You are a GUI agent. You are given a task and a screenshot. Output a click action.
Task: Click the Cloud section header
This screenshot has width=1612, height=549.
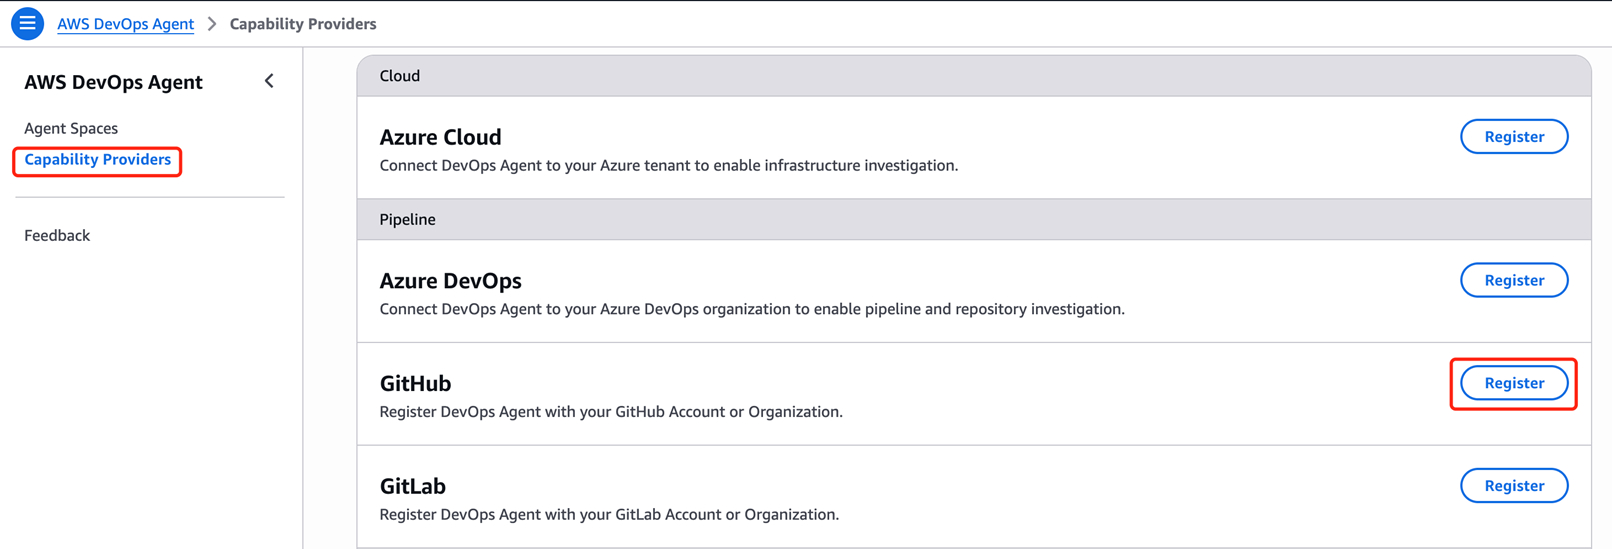pyautogui.click(x=400, y=76)
